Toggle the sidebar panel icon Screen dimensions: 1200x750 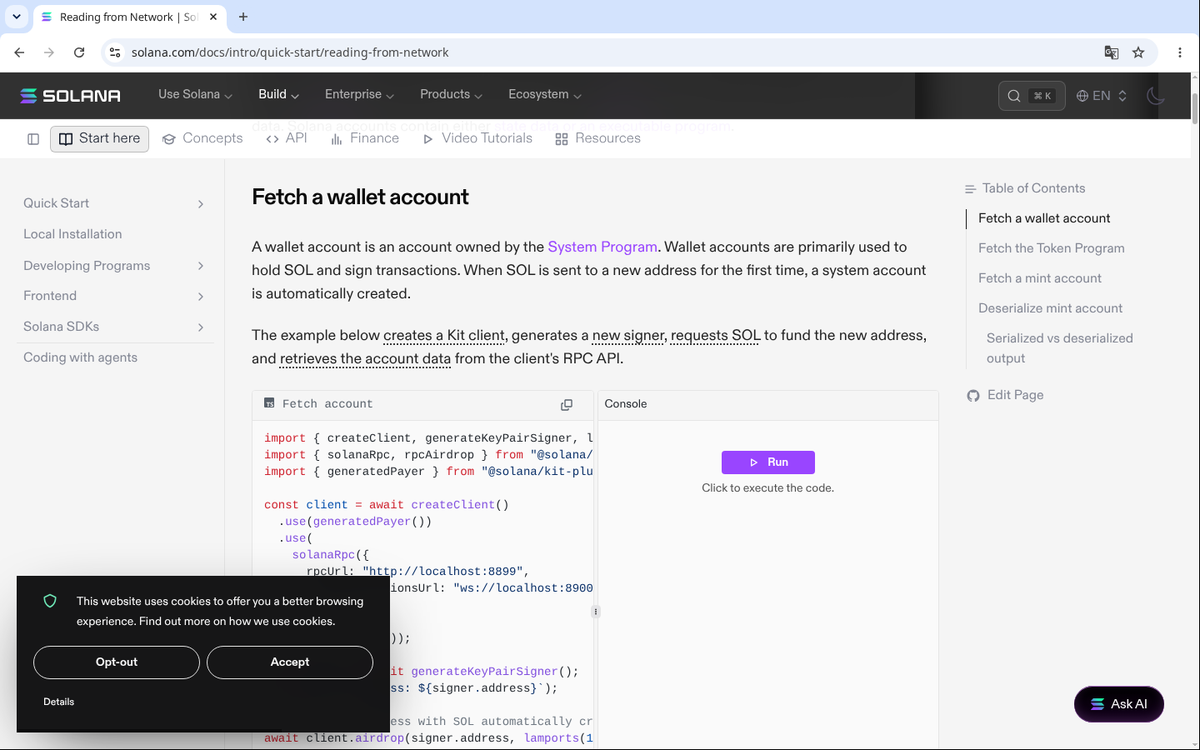(33, 139)
